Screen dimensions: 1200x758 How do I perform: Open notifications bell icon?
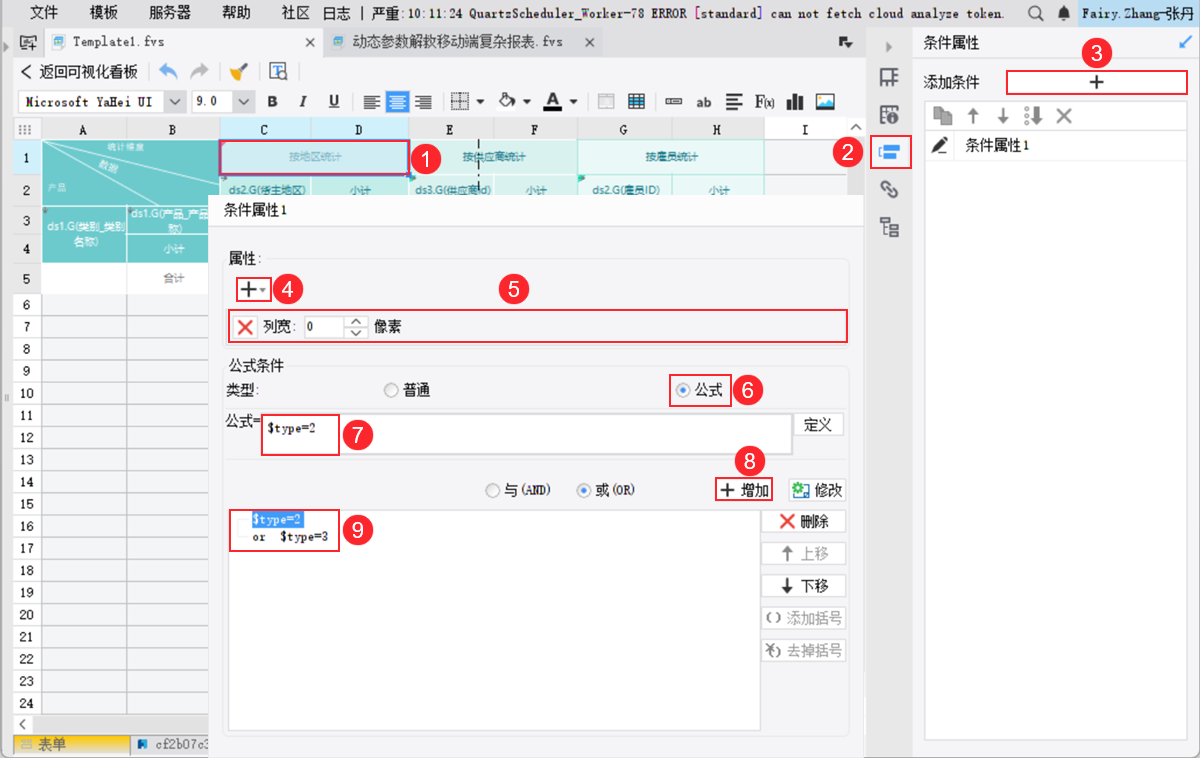click(1064, 13)
